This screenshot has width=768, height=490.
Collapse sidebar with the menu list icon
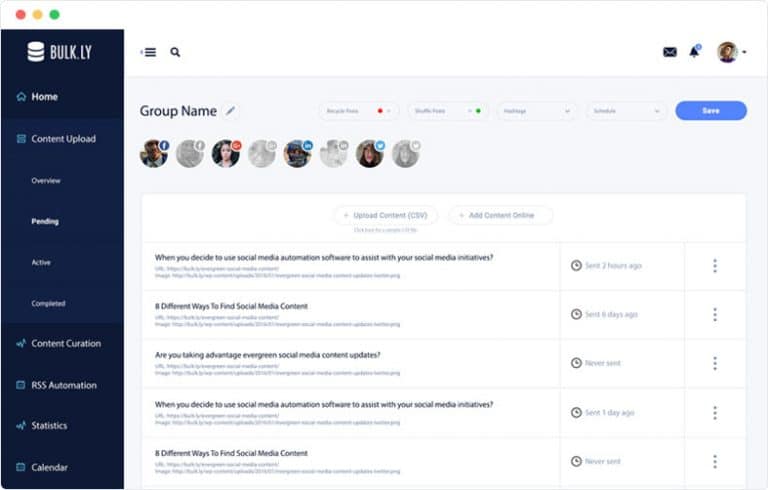tap(149, 52)
